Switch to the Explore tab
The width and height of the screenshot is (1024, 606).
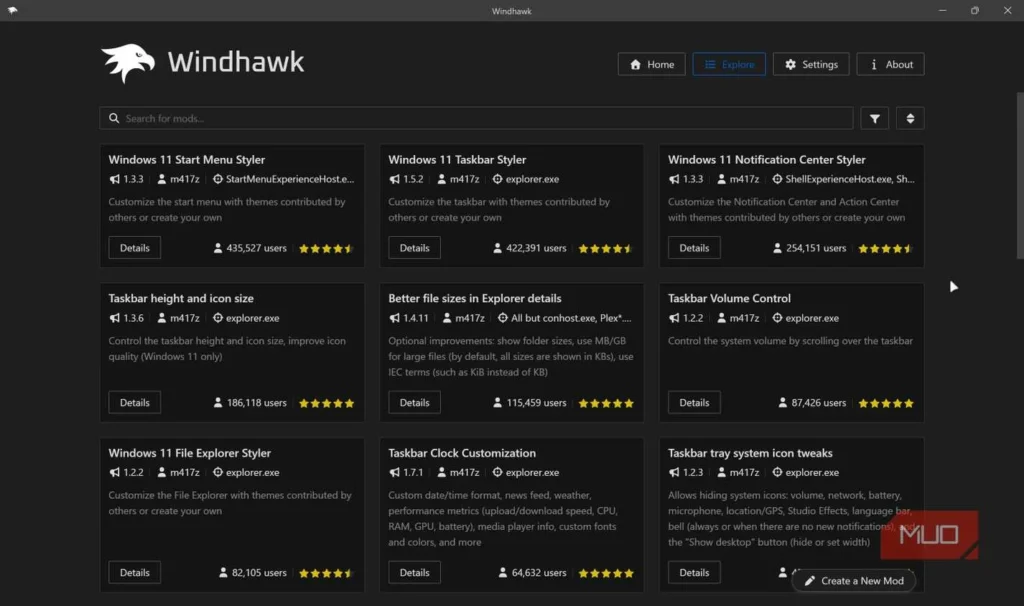[x=729, y=64]
